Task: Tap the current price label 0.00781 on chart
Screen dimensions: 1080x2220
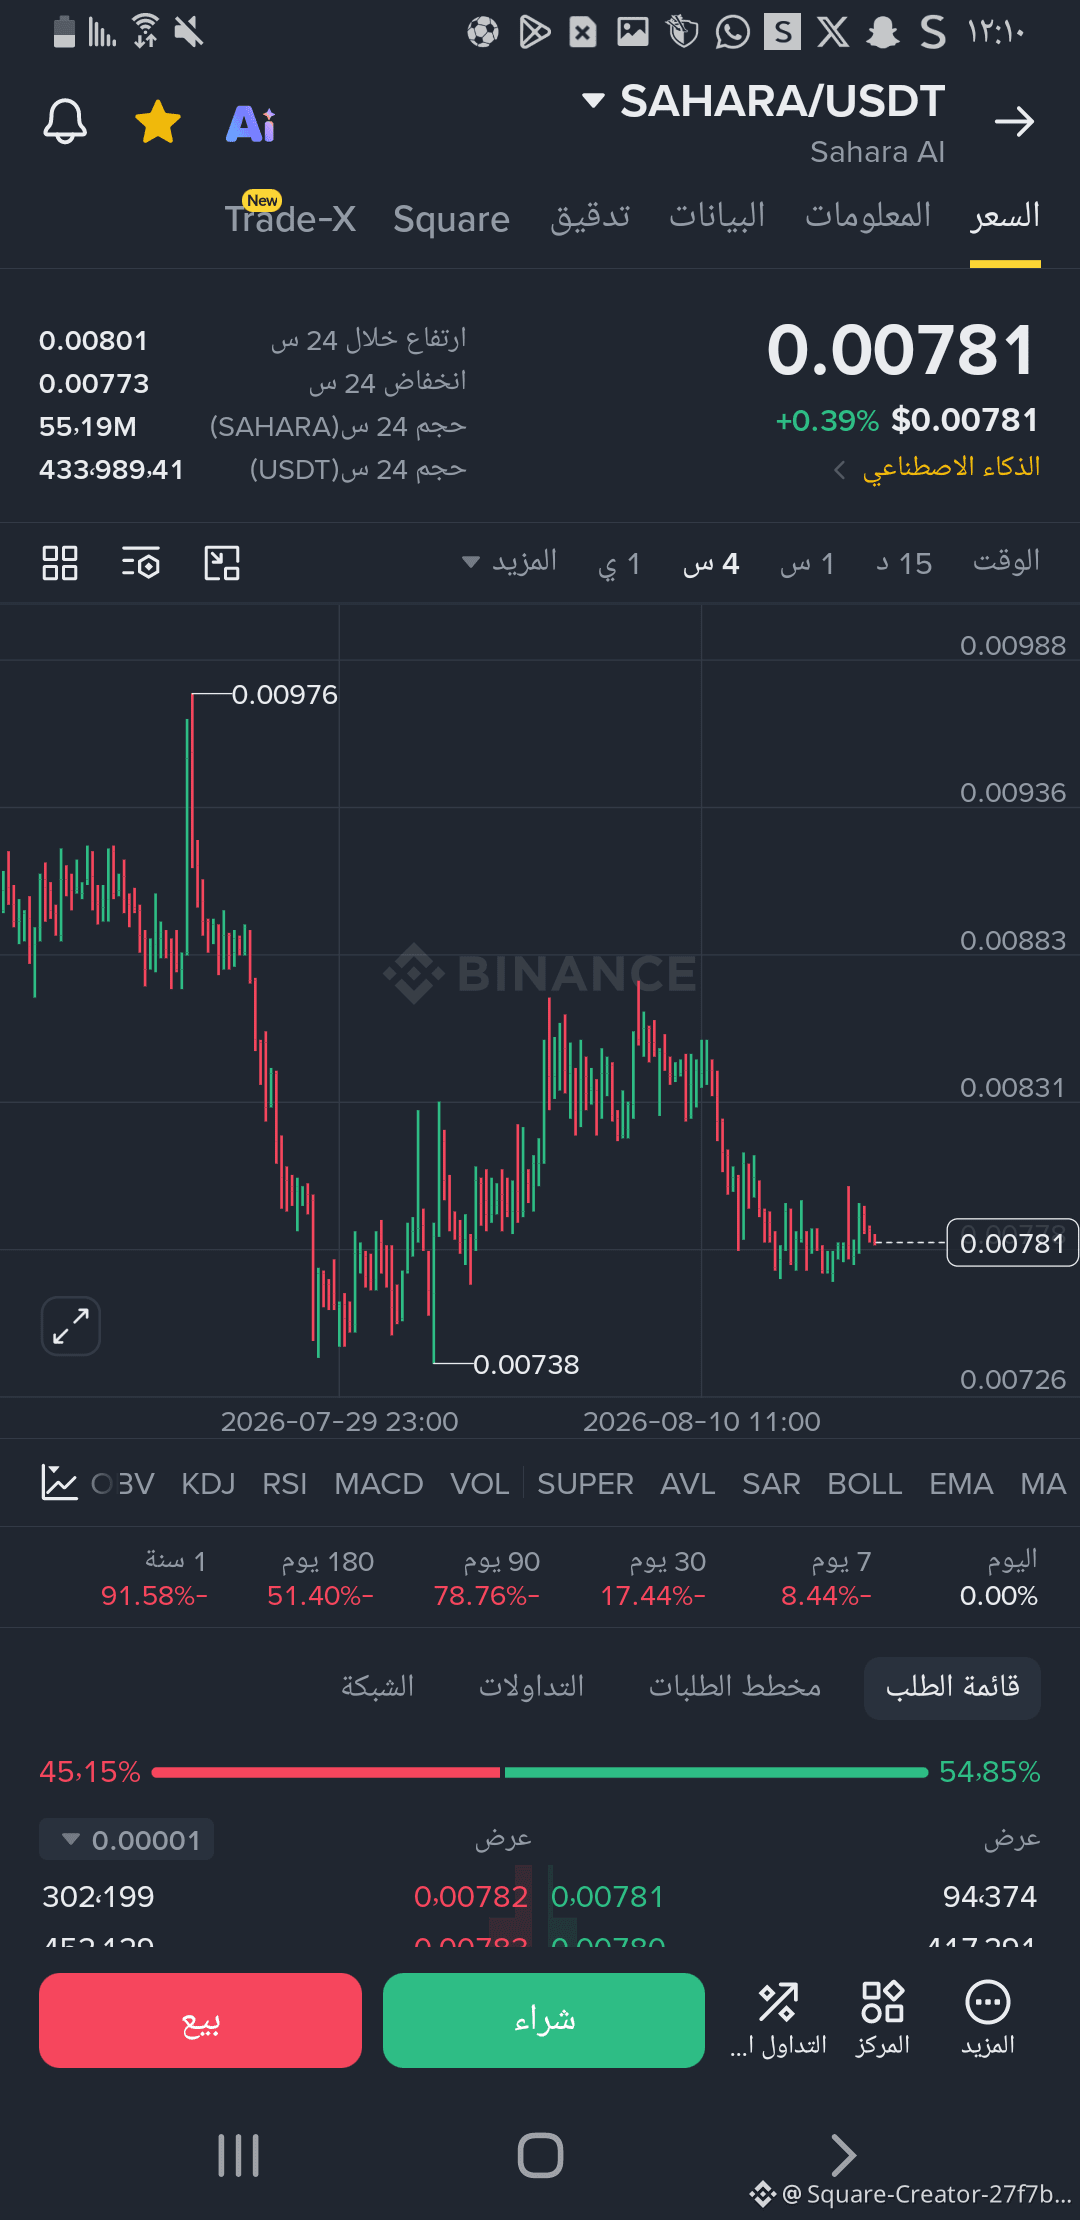Action: point(1012,1243)
